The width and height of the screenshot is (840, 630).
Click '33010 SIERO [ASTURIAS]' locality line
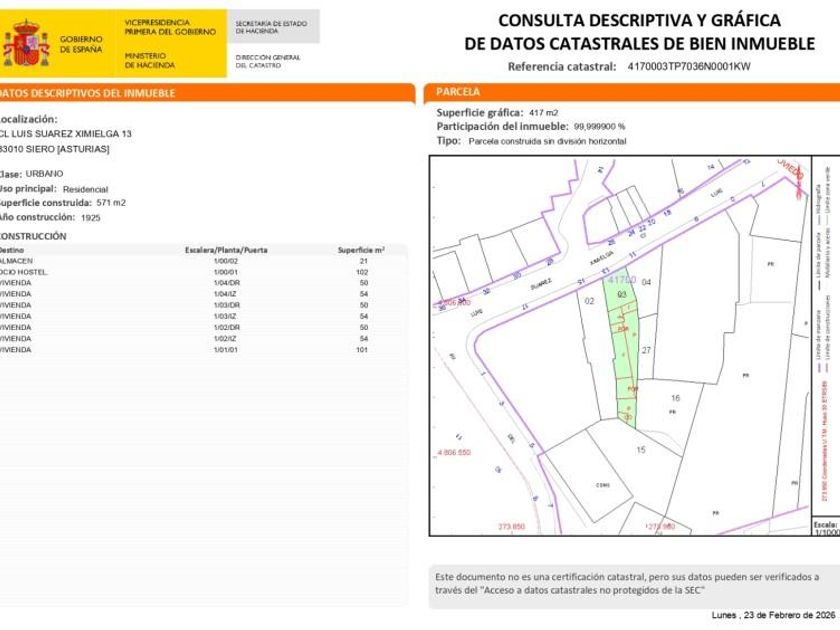[55, 149]
